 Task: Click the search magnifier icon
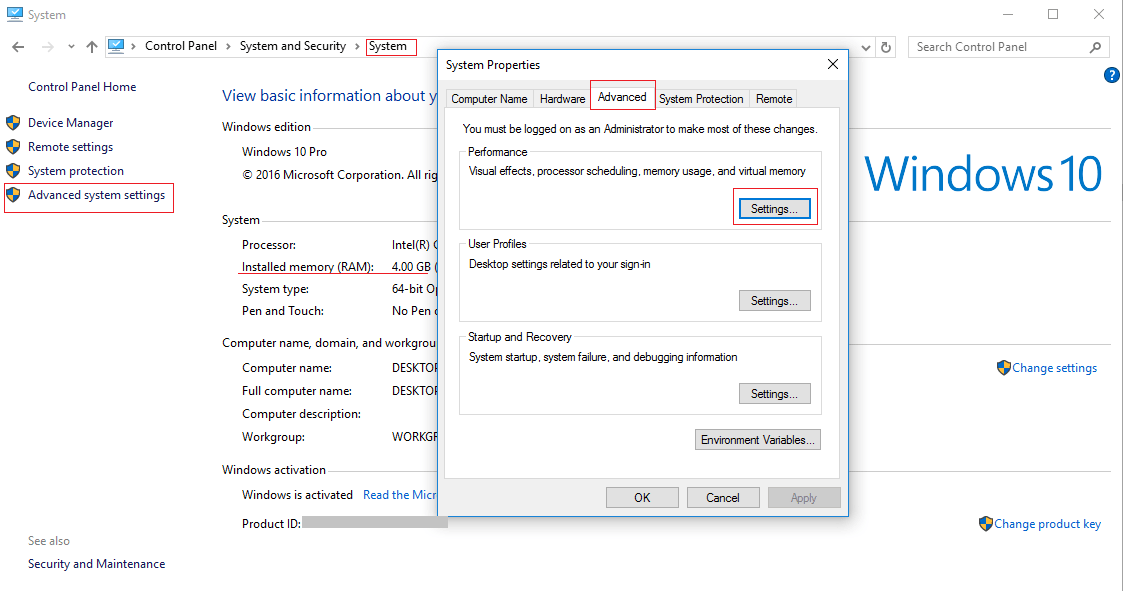1096,47
